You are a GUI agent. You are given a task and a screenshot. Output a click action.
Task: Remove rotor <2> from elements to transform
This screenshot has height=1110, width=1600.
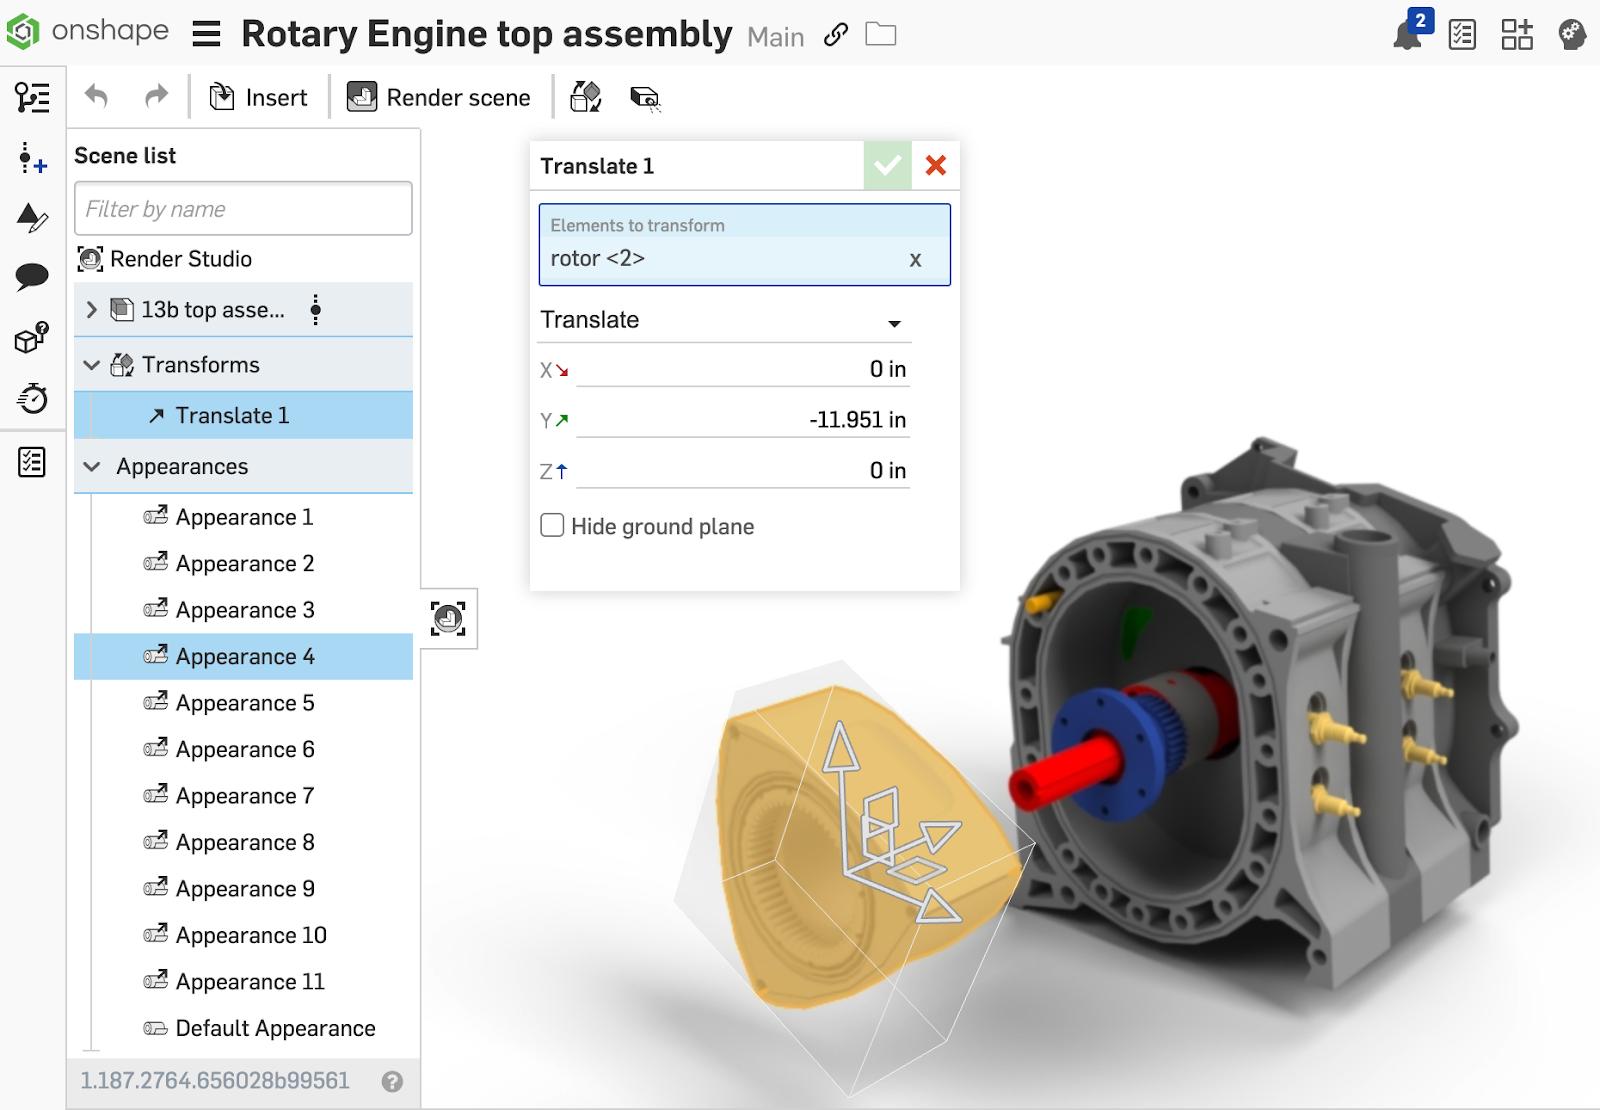pyautogui.click(x=914, y=260)
